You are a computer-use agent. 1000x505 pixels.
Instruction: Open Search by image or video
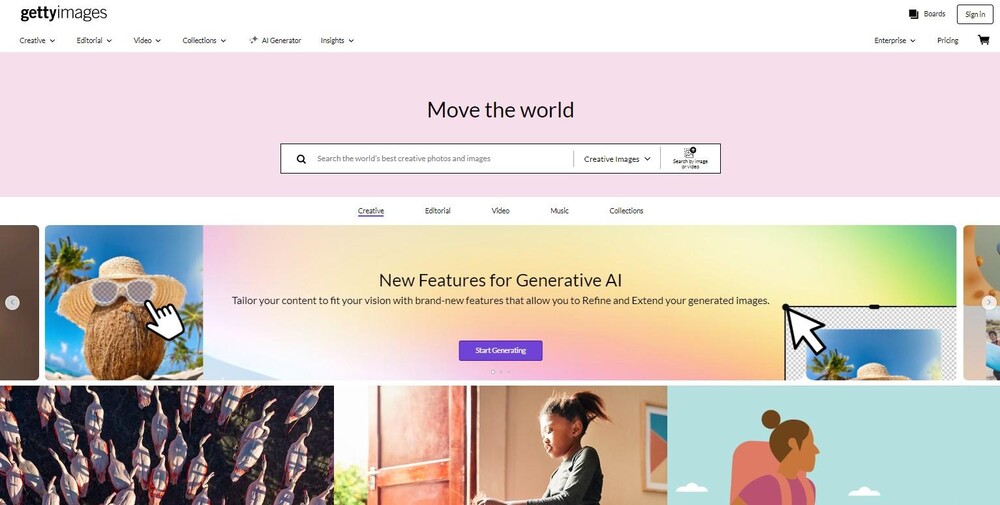click(690, 158)
